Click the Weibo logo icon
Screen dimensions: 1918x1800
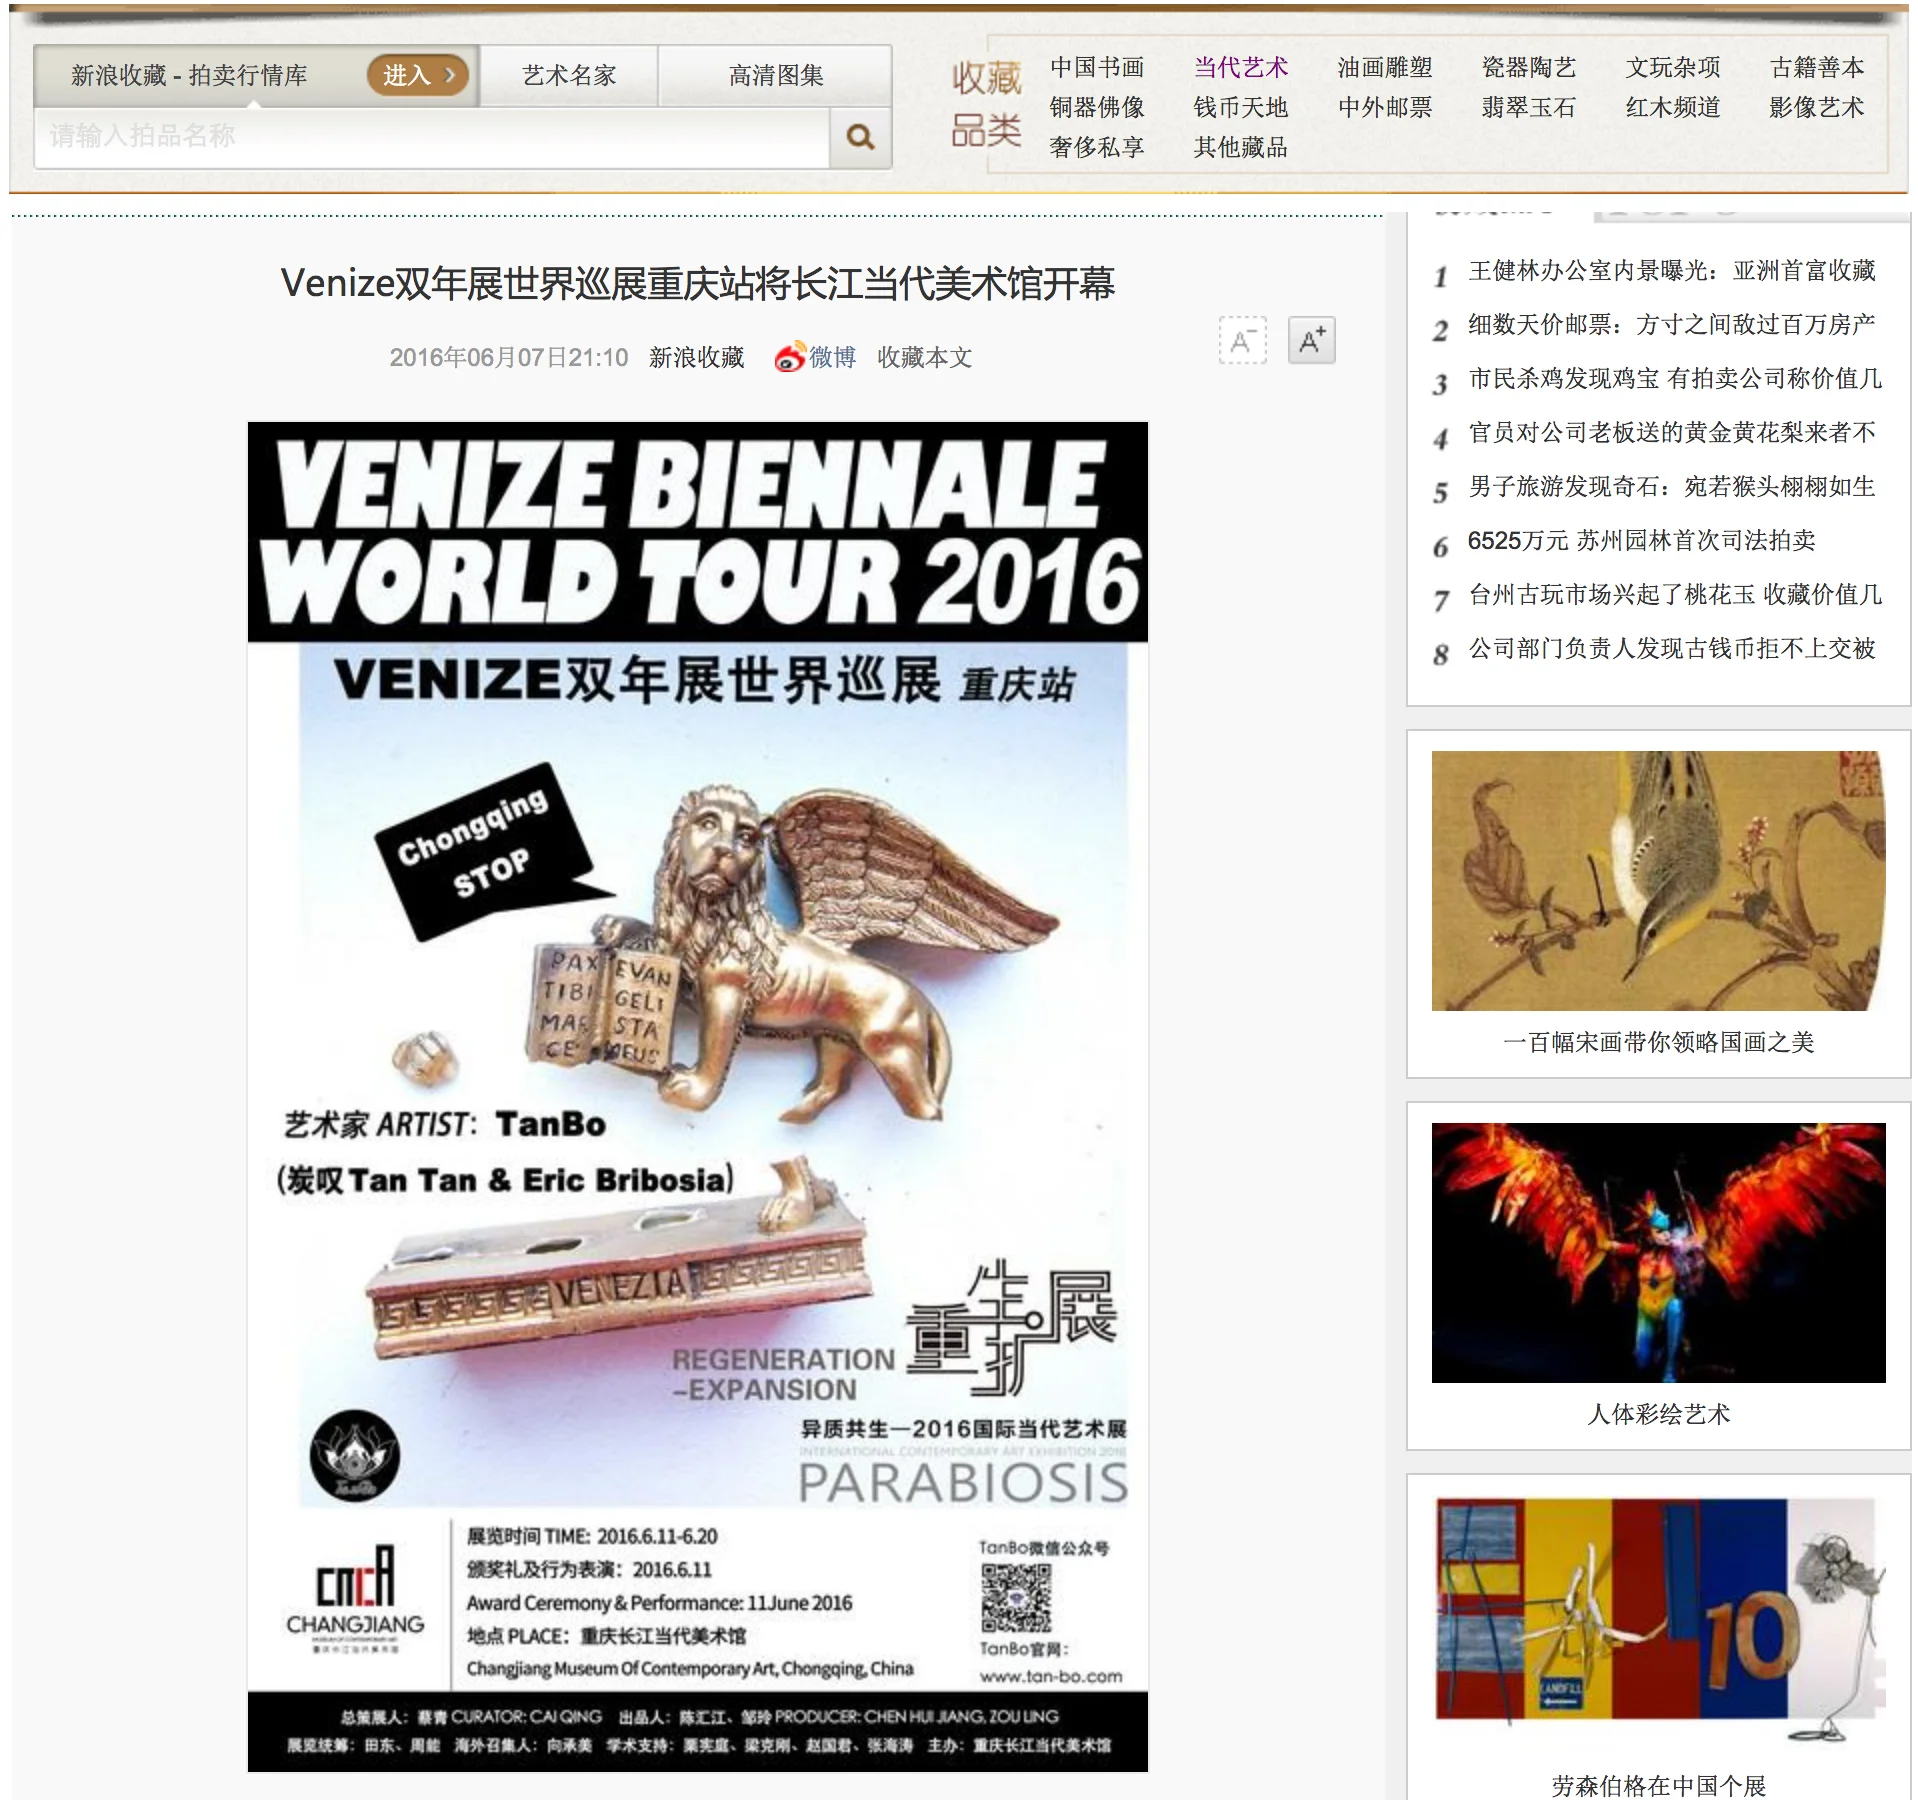(790, 357)
